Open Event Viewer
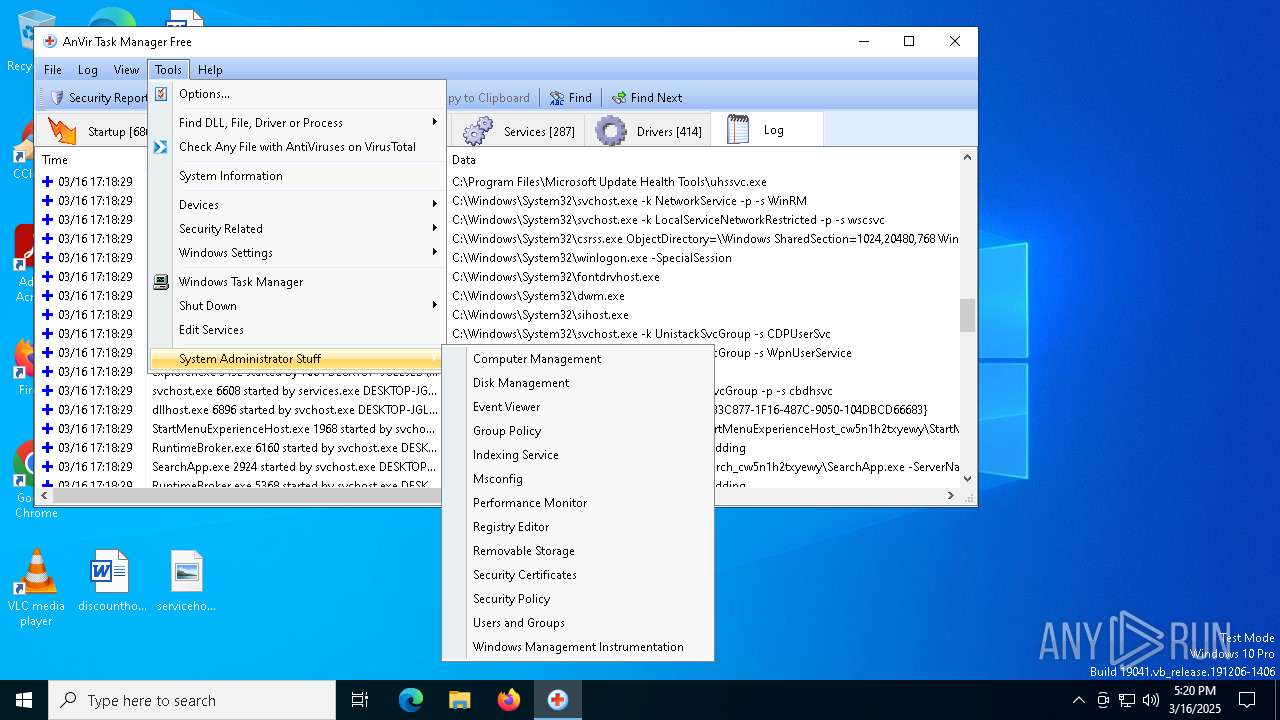 click(x=578, y=407)
